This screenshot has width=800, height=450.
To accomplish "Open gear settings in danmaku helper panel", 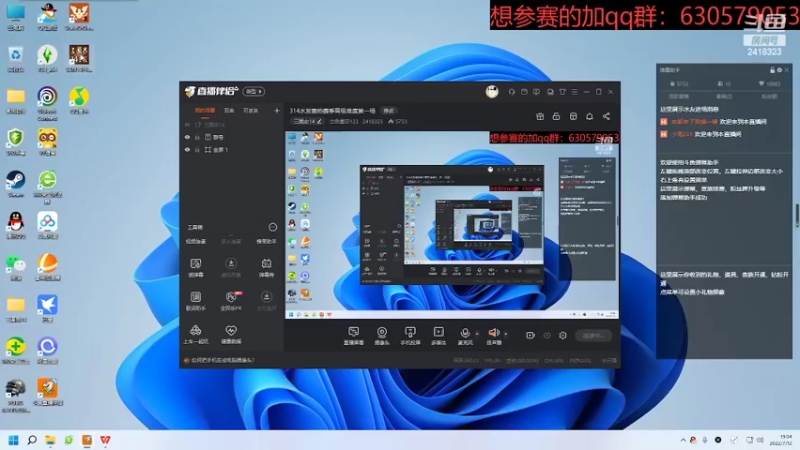I will click(x=779, y=70).
